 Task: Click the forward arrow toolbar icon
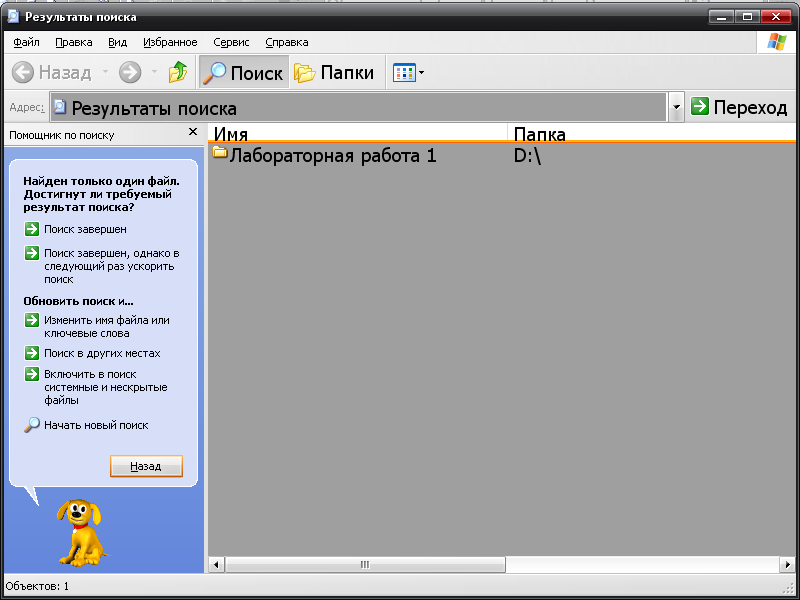coord(130,72)
